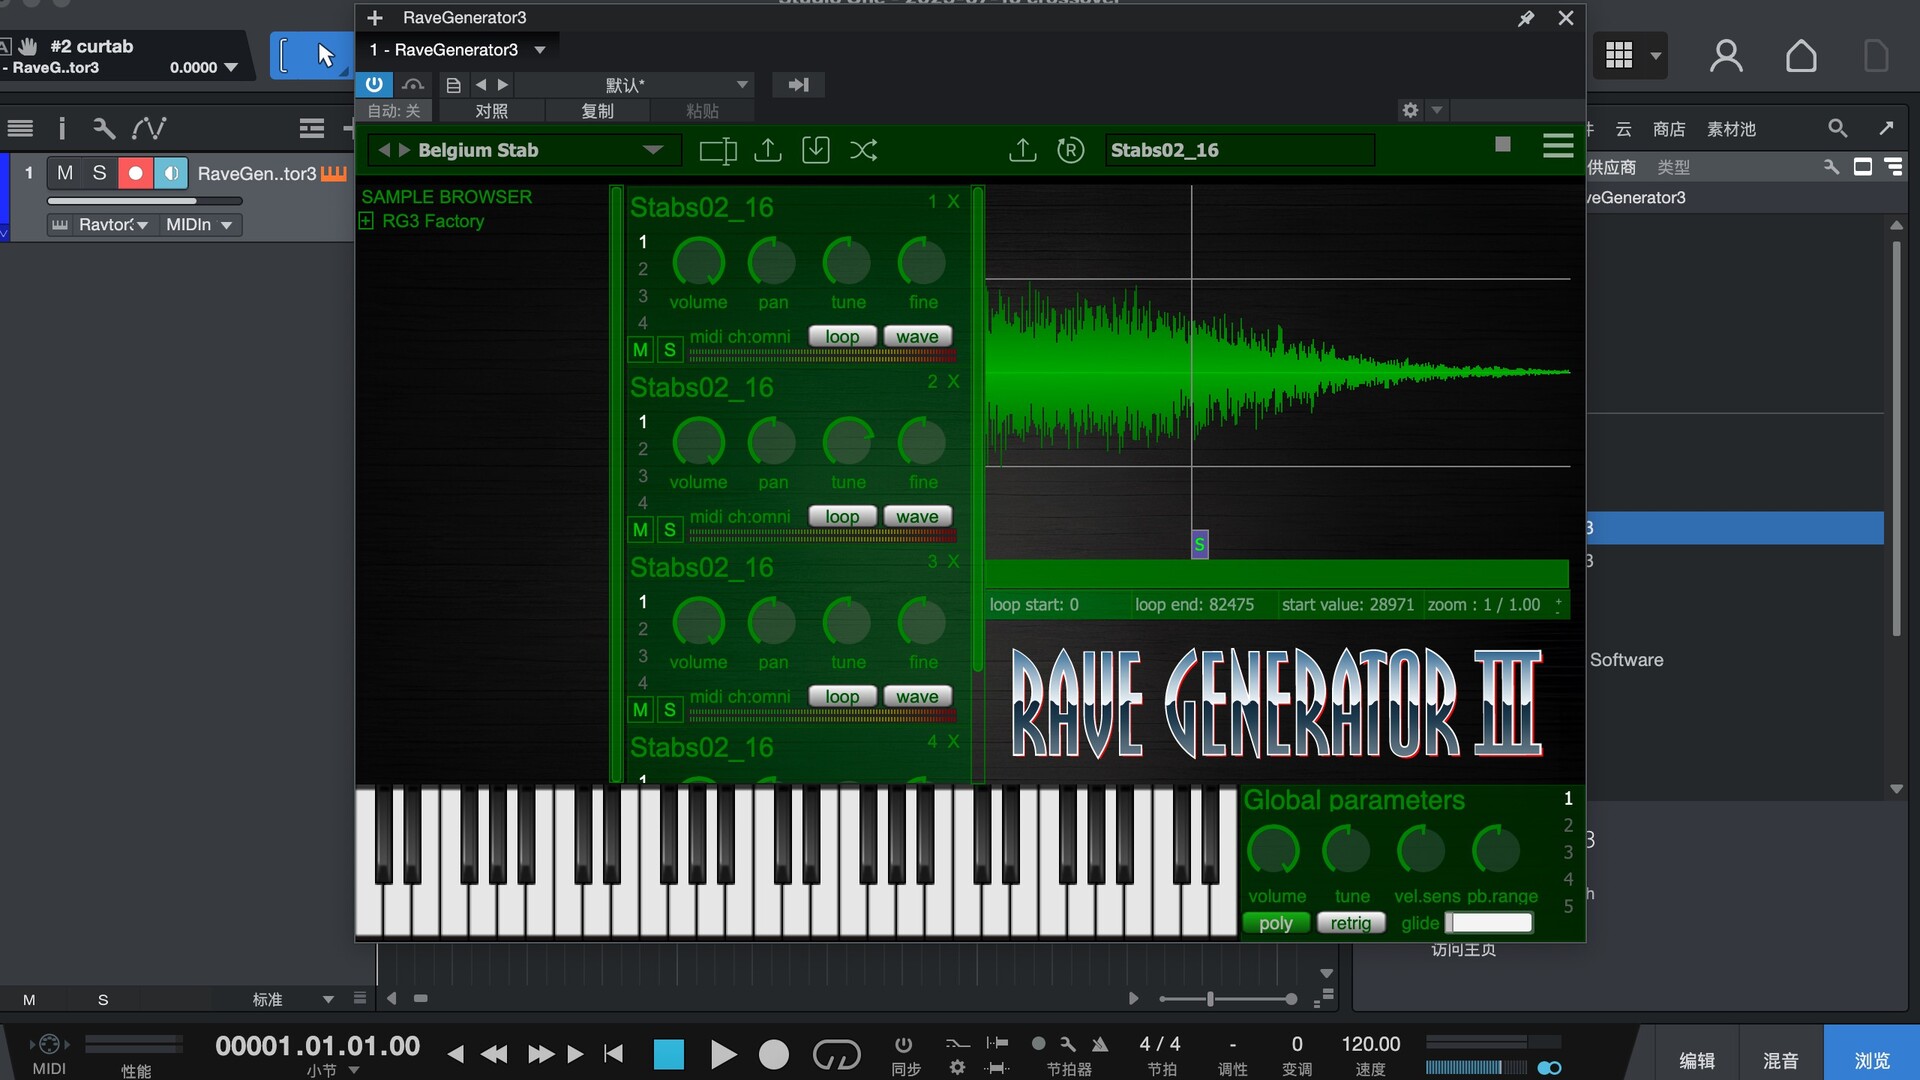The width and height of the screenshot is (1920, 1080).
Task: Click the export upload icon beside preset name
Action: point(768,150)
